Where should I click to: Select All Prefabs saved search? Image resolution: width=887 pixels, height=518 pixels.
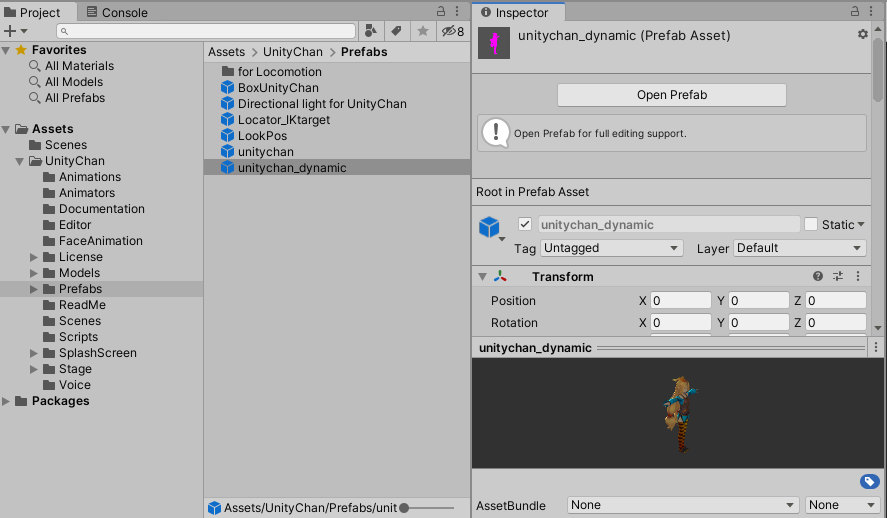(x=75, y=98)
